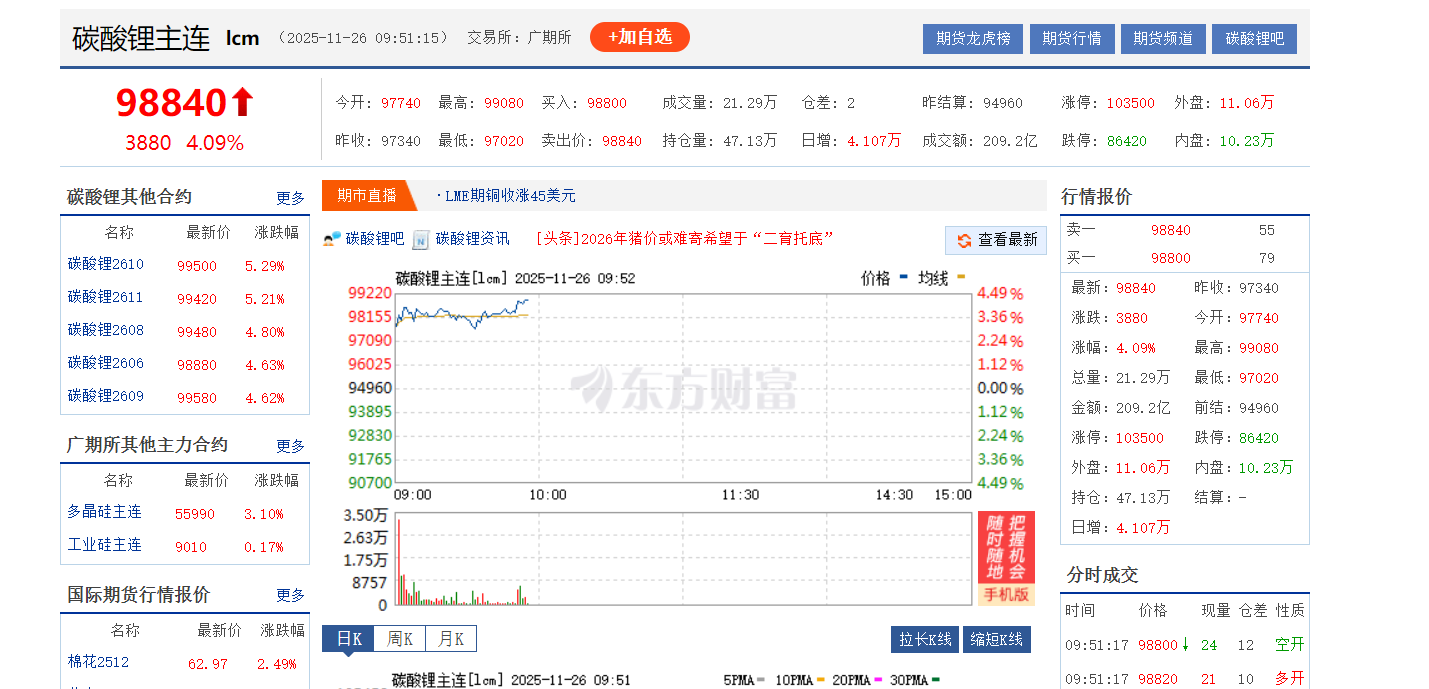Open 更多 for 碳酸锂其他合约
The image size is (1429, 689).
291,198
